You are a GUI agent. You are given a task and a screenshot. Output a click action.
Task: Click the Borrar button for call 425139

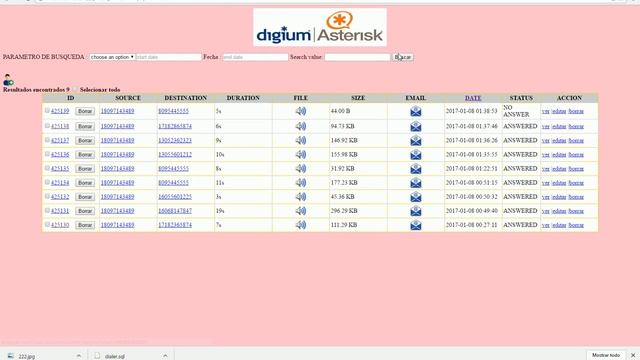pyautogui.click(x=85, y=111)
